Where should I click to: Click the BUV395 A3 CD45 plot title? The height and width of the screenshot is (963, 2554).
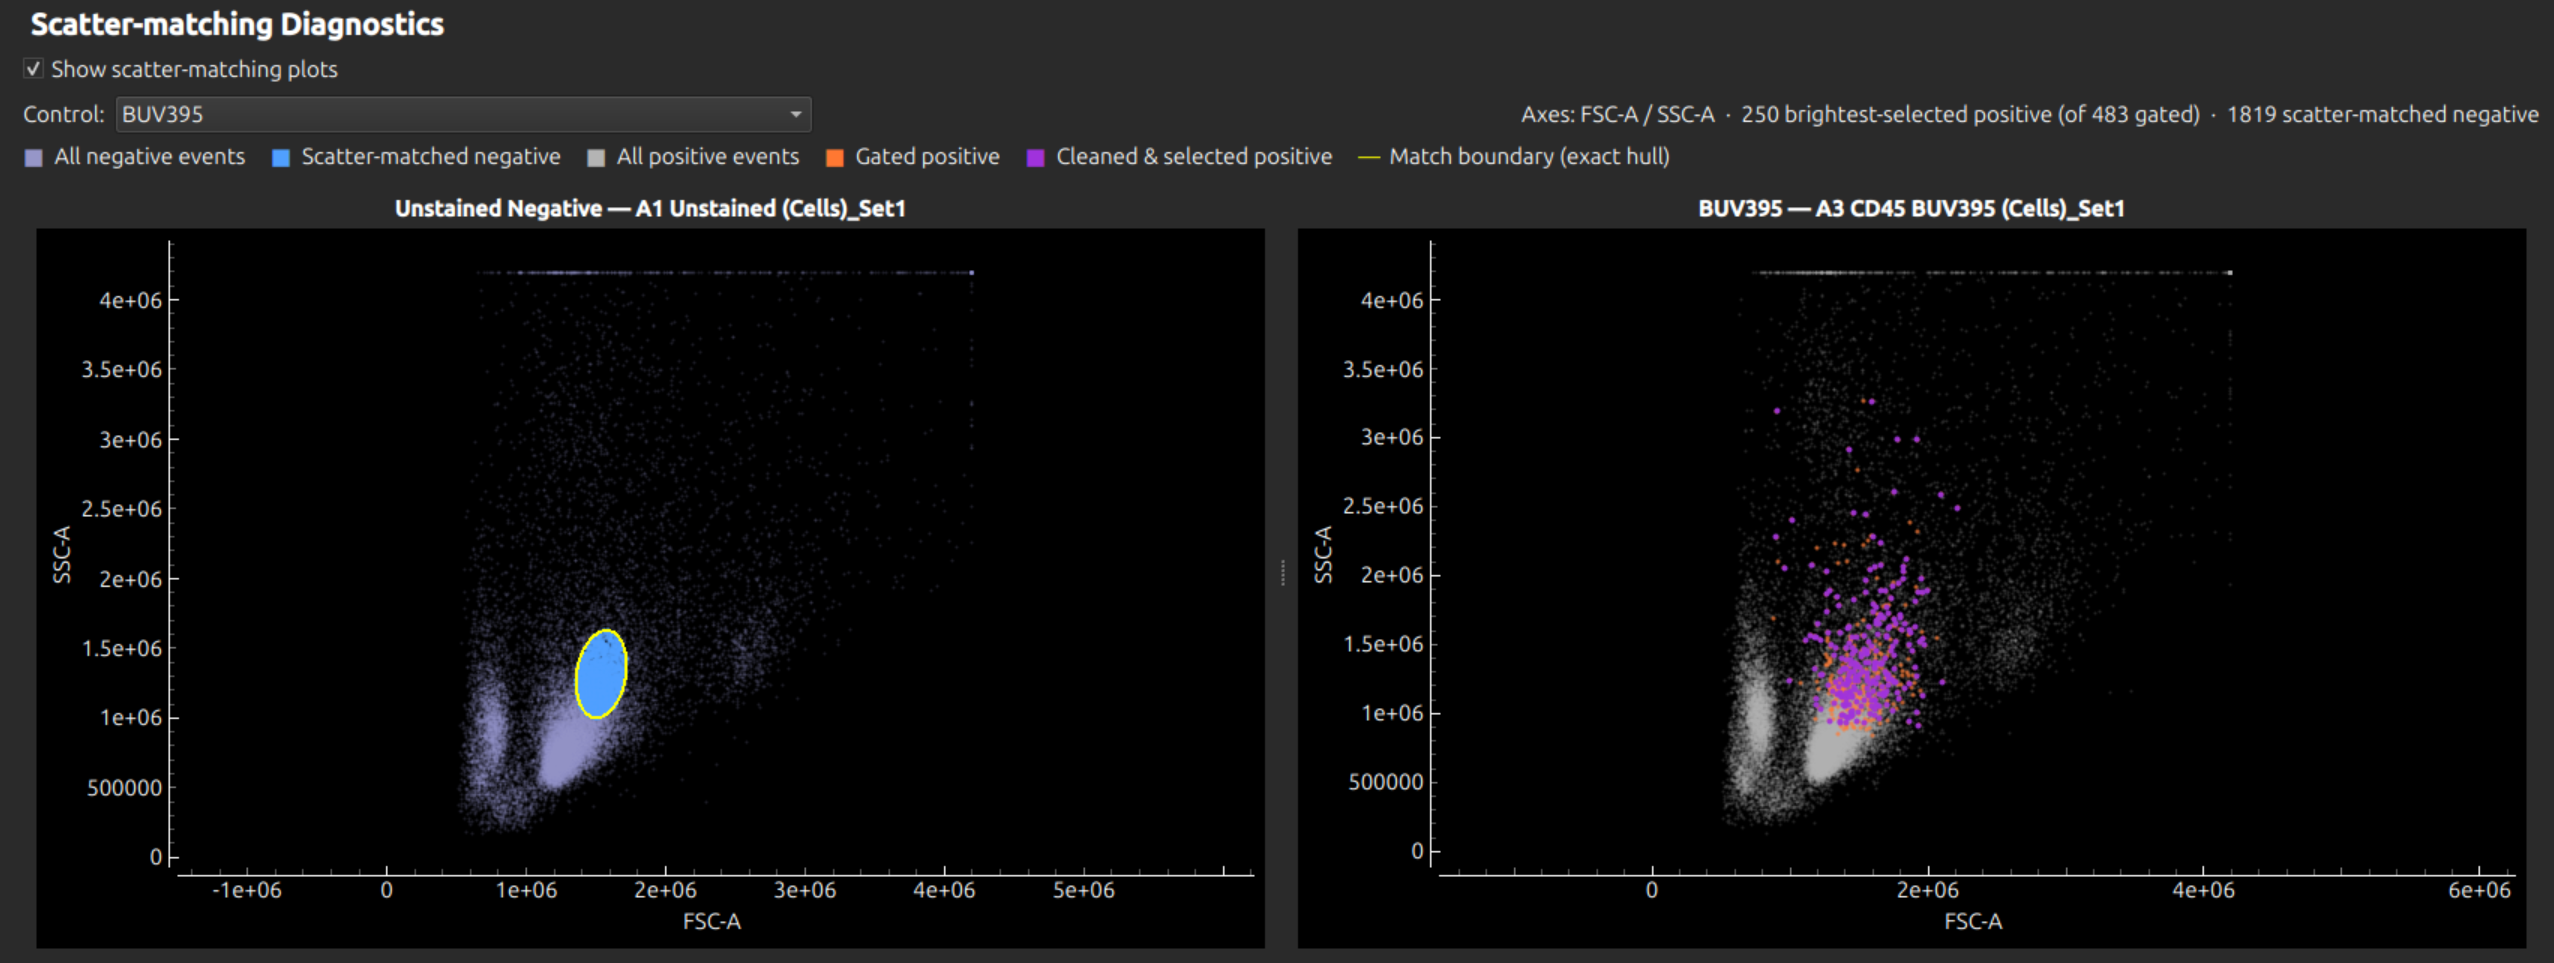[x=1911, y=208]
